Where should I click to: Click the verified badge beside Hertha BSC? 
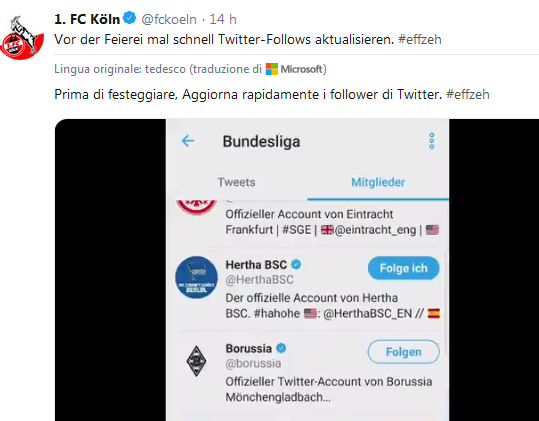point(296,265)
